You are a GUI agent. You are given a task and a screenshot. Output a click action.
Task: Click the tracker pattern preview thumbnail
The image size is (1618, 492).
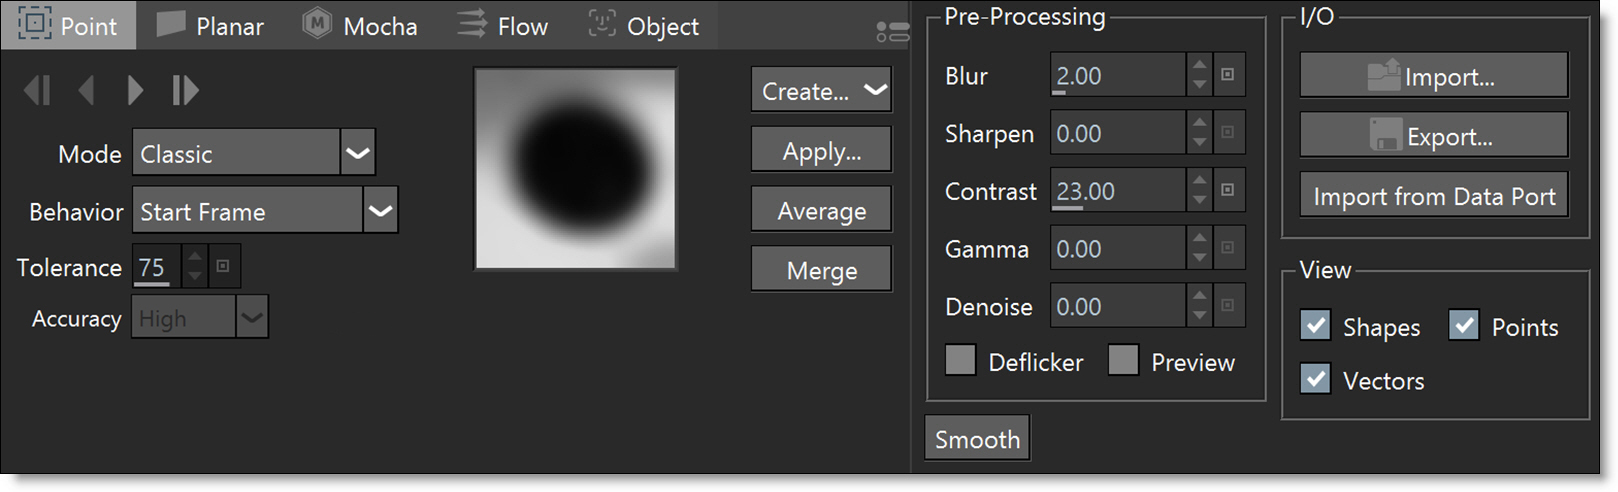(576, 169)
